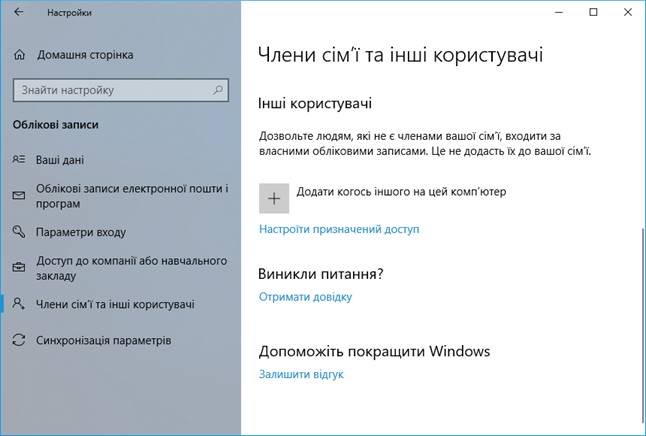The height and width of the screenshot is (436, 646).
Task: Open the Залишити відгук link
Action: [x=301, y=374]
